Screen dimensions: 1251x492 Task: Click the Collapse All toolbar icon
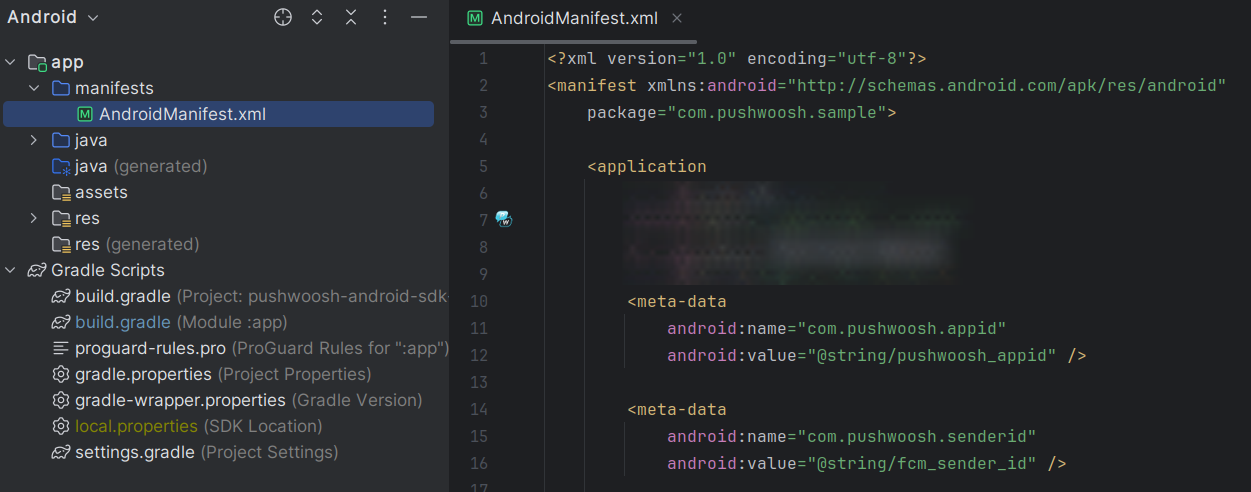[351, 17]
